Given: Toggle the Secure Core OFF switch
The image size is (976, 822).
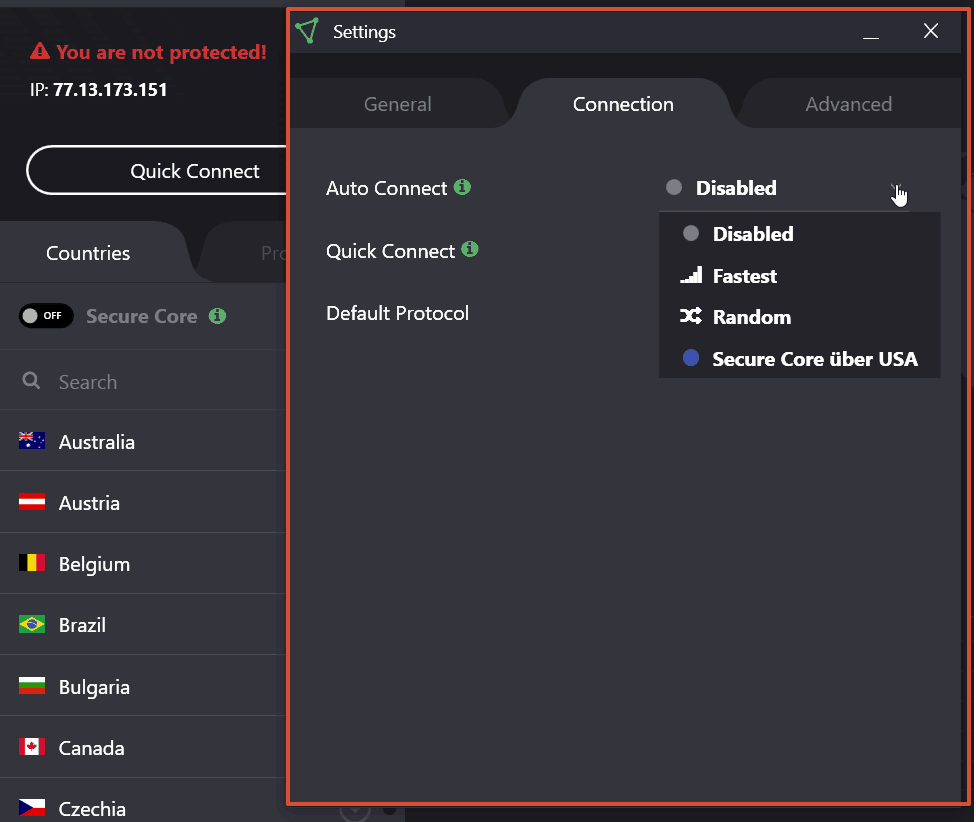Looking at the screenshot, I should (46, 316).
